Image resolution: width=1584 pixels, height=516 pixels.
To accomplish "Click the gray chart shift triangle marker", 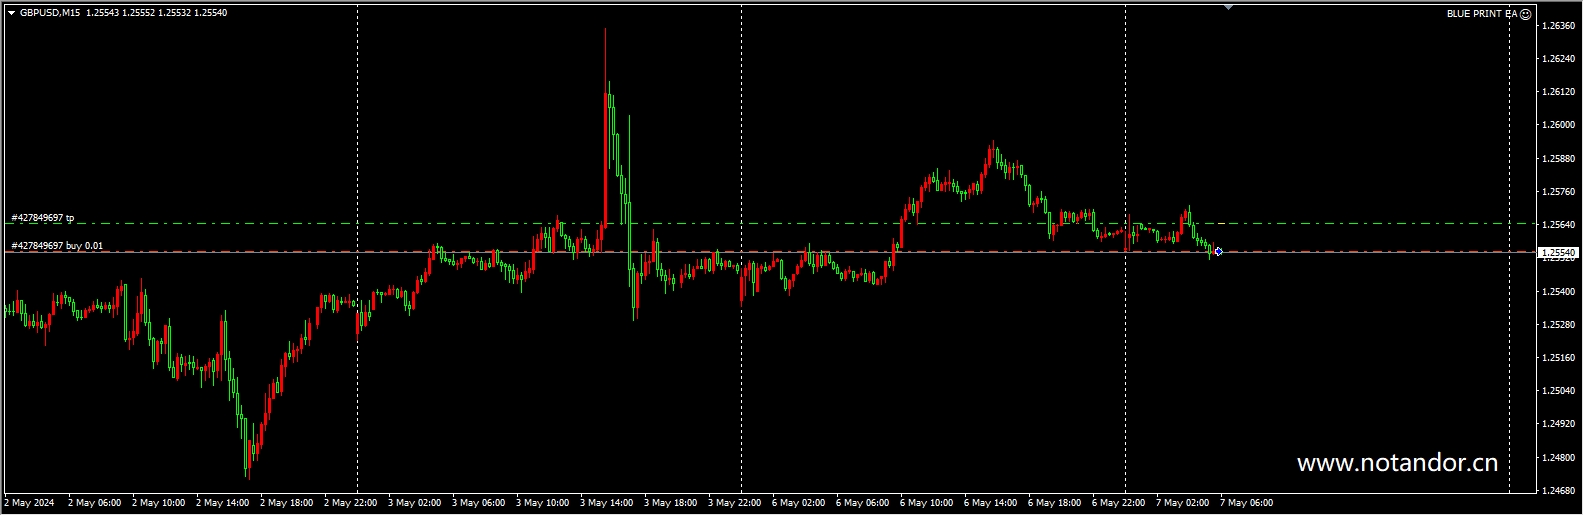I will (x=1228, y=7).
